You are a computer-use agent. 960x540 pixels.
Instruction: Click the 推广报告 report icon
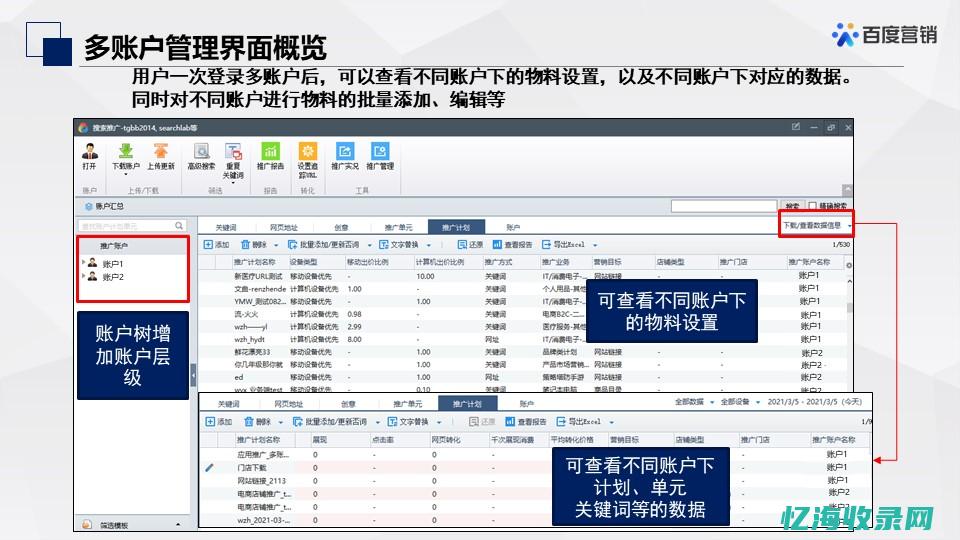270,153
